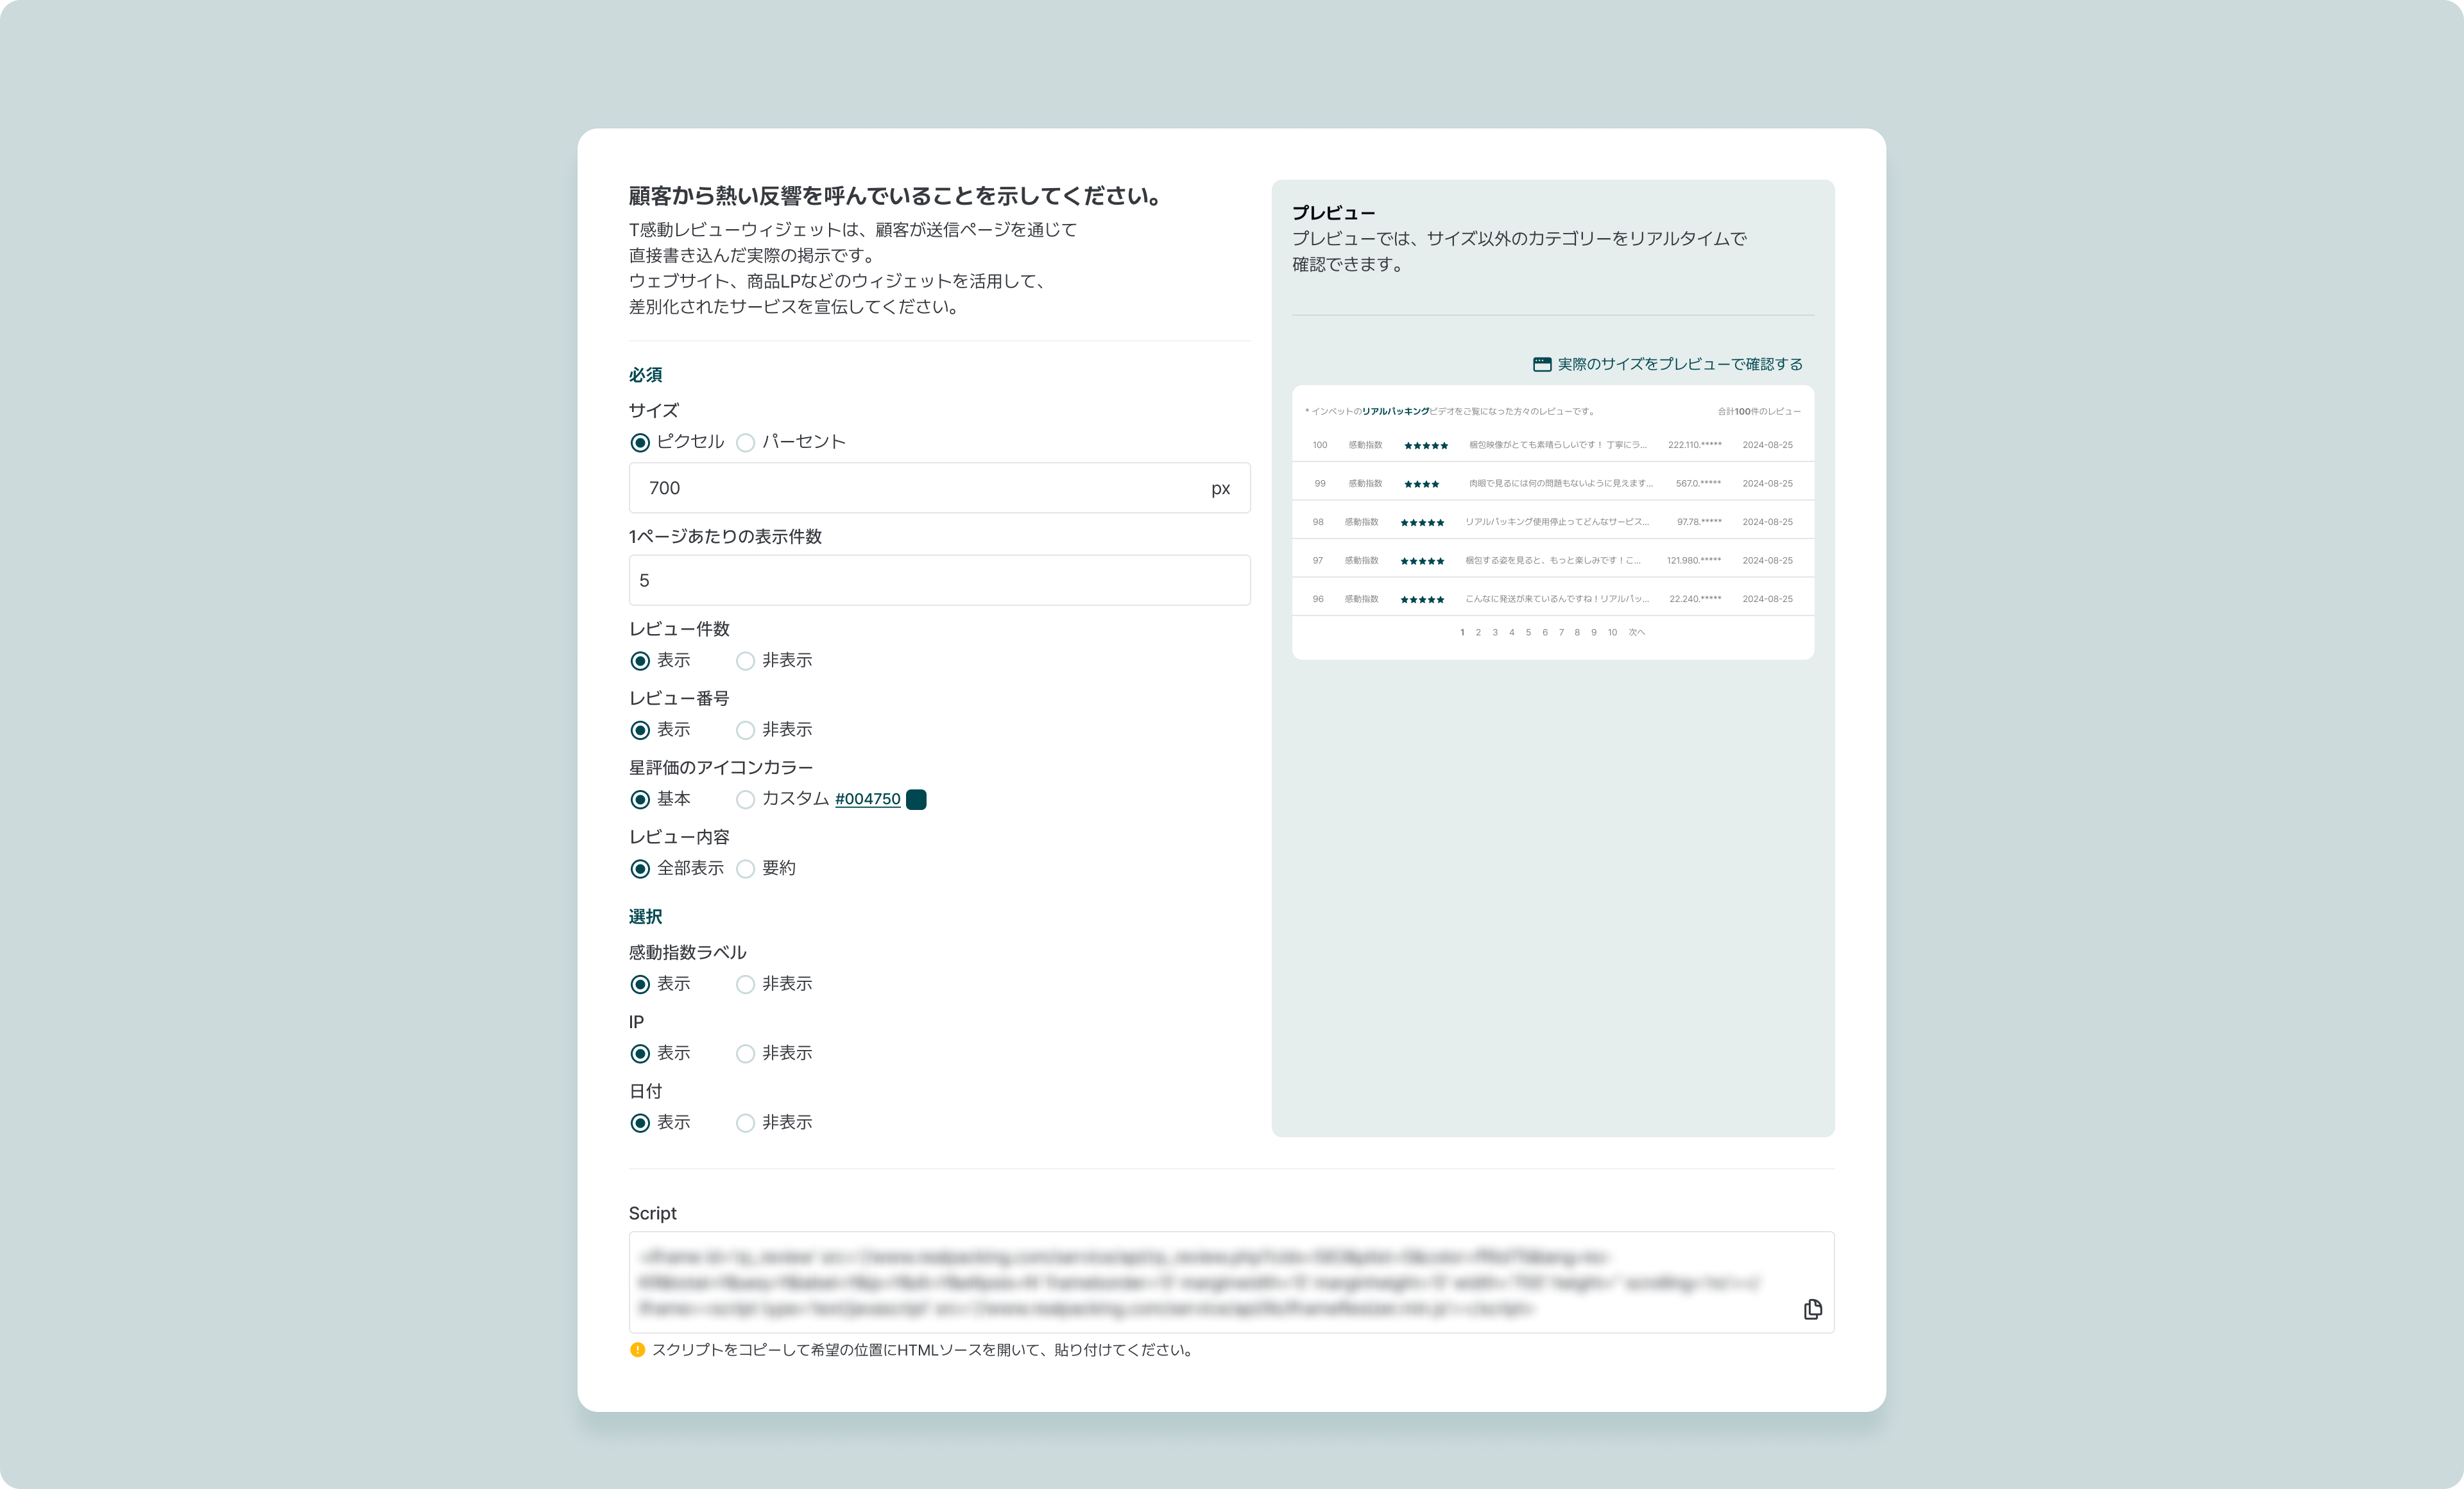Viewport: 2464px width, 1489px height.
Task: Go to page 2 in preview pagination
Action: coord(1478,632)
